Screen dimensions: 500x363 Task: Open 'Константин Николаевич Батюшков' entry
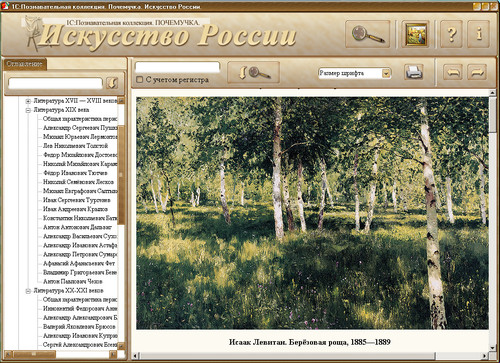pyautogui.click(x=80, y=218)
